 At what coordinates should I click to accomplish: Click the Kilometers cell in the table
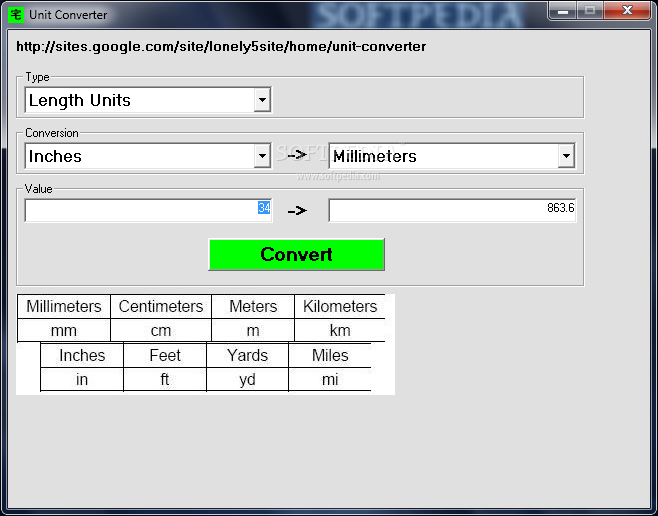[340, 307]
